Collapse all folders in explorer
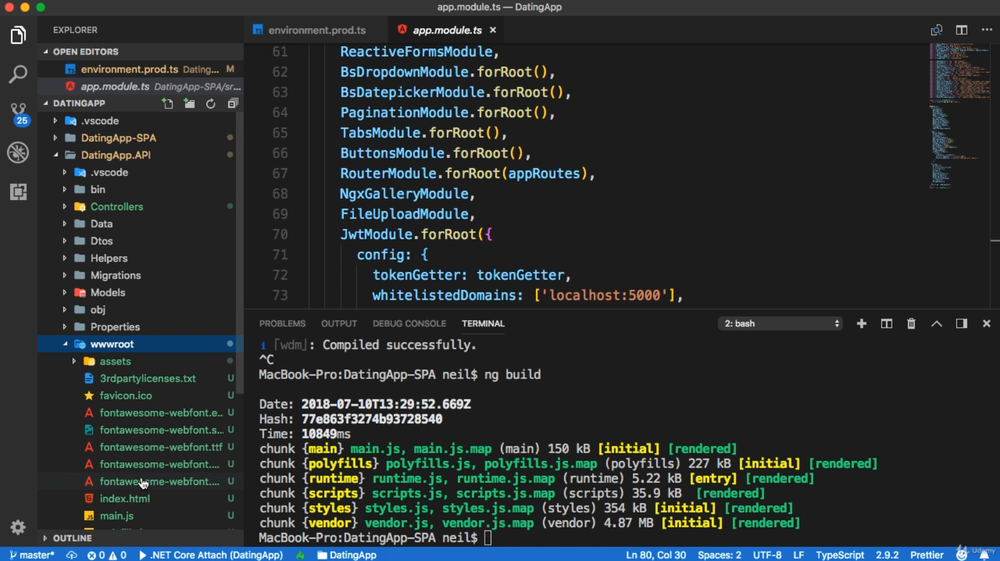 pyautogui.click(x=233, y=103)
